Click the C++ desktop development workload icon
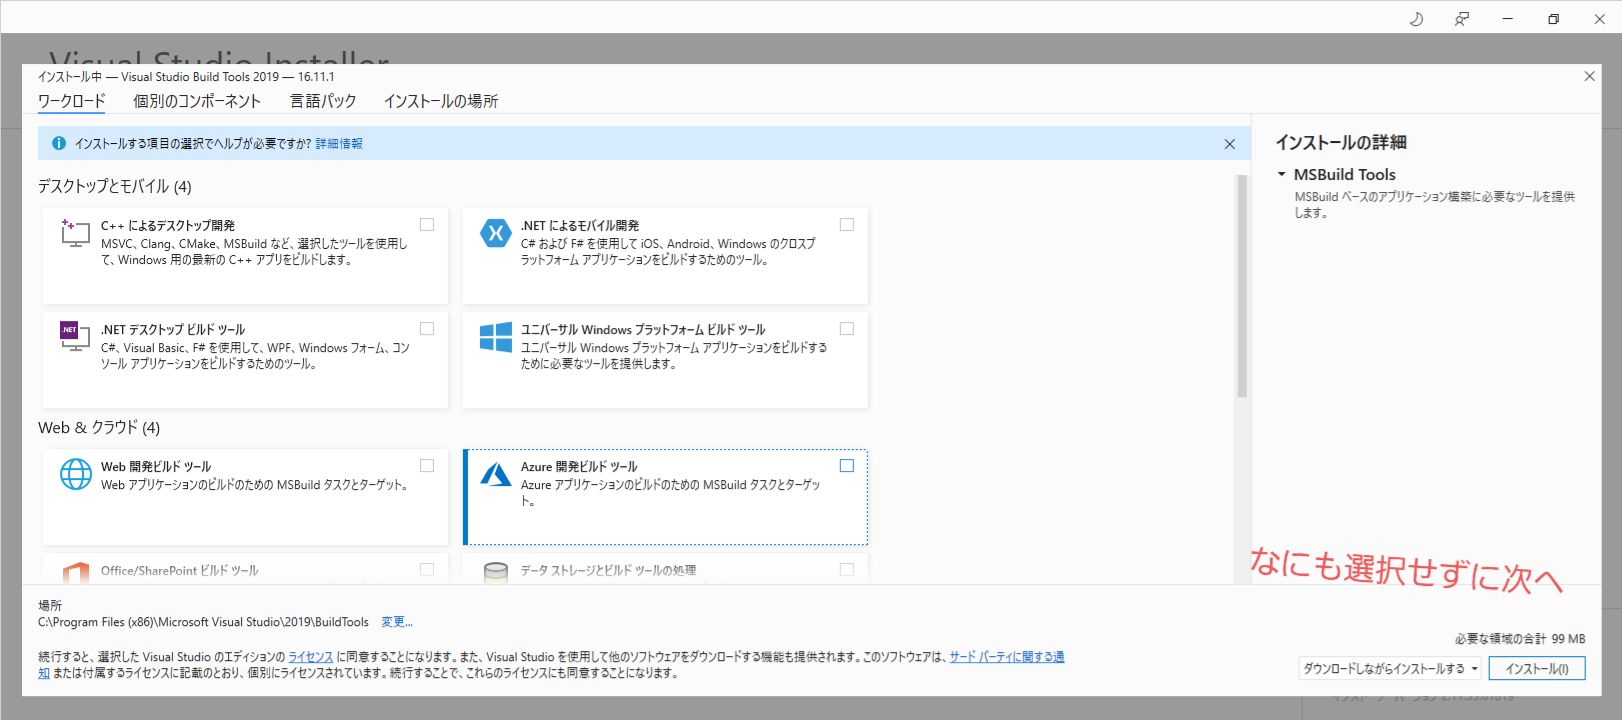The image size is (1622, 720). point(75,233)
